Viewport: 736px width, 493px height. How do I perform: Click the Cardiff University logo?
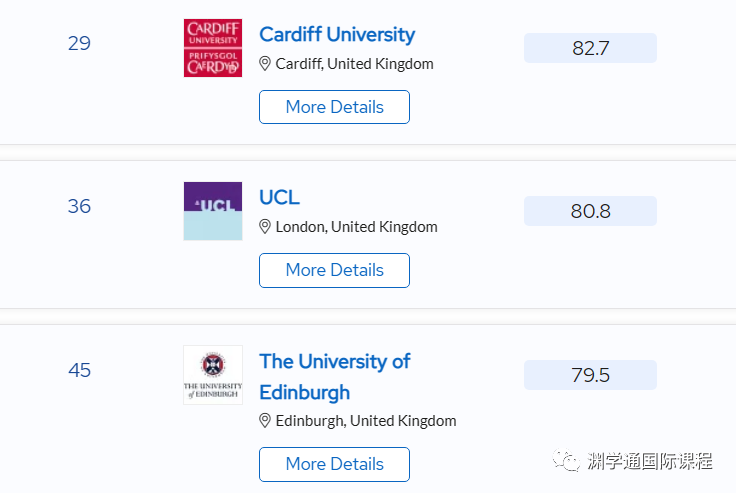(213, 48)
